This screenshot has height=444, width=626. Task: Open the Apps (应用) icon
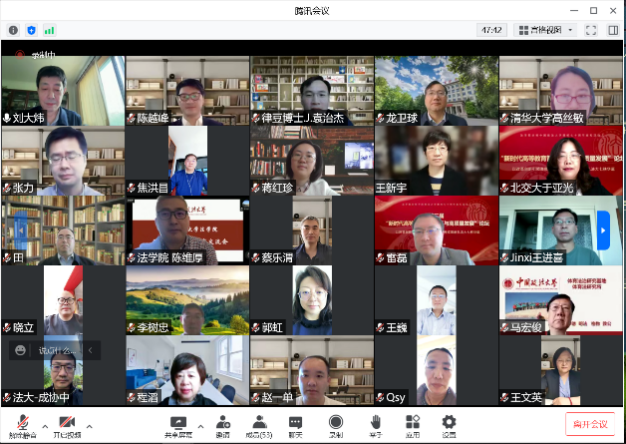pos(412,424)
